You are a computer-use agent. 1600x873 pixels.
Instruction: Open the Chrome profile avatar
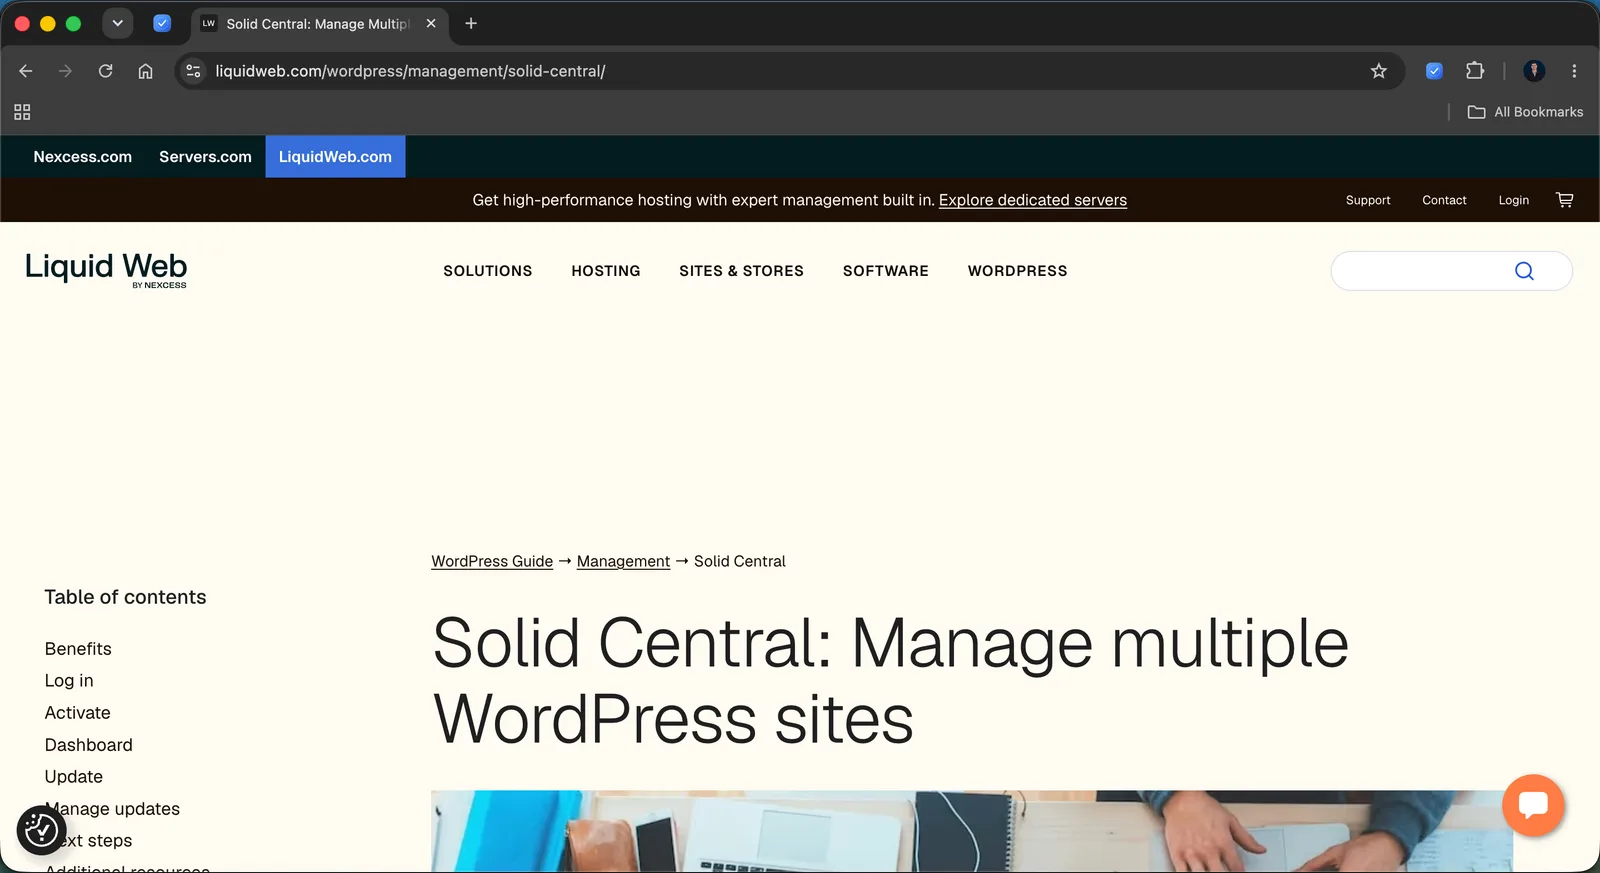tap(1534, 71)
